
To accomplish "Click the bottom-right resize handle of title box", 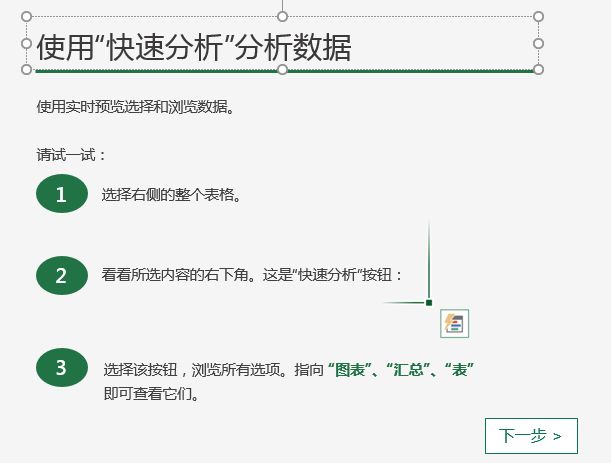I will coord(538,70).
